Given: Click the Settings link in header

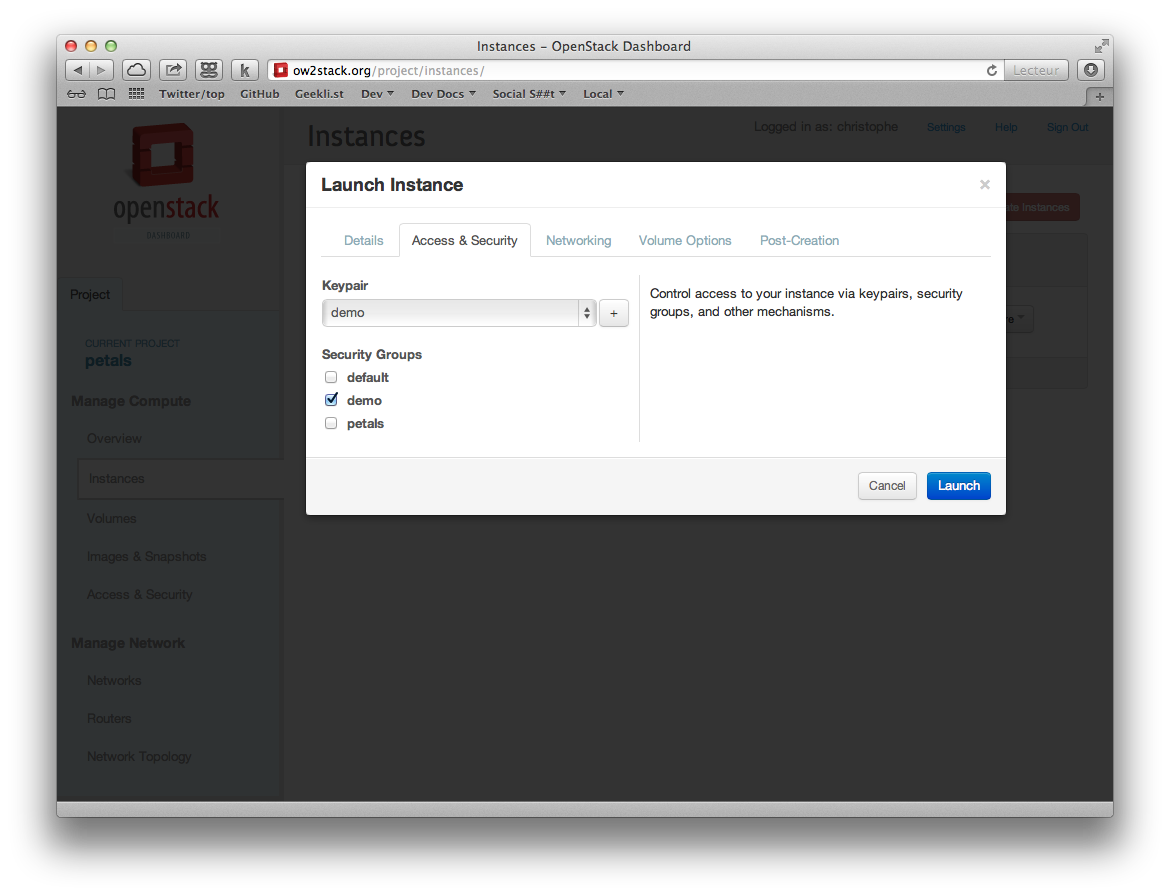Looking at the screenshot, I should (x=946, y=128).
